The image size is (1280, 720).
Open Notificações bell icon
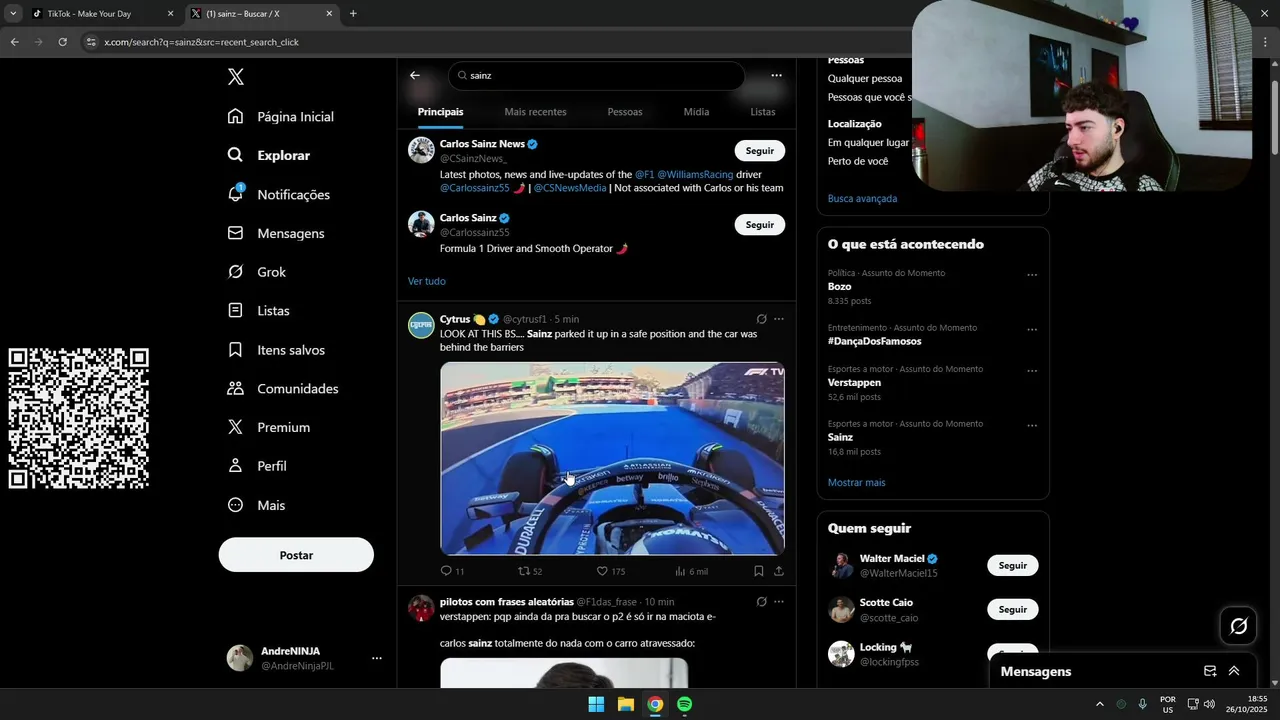pos(235,194)
